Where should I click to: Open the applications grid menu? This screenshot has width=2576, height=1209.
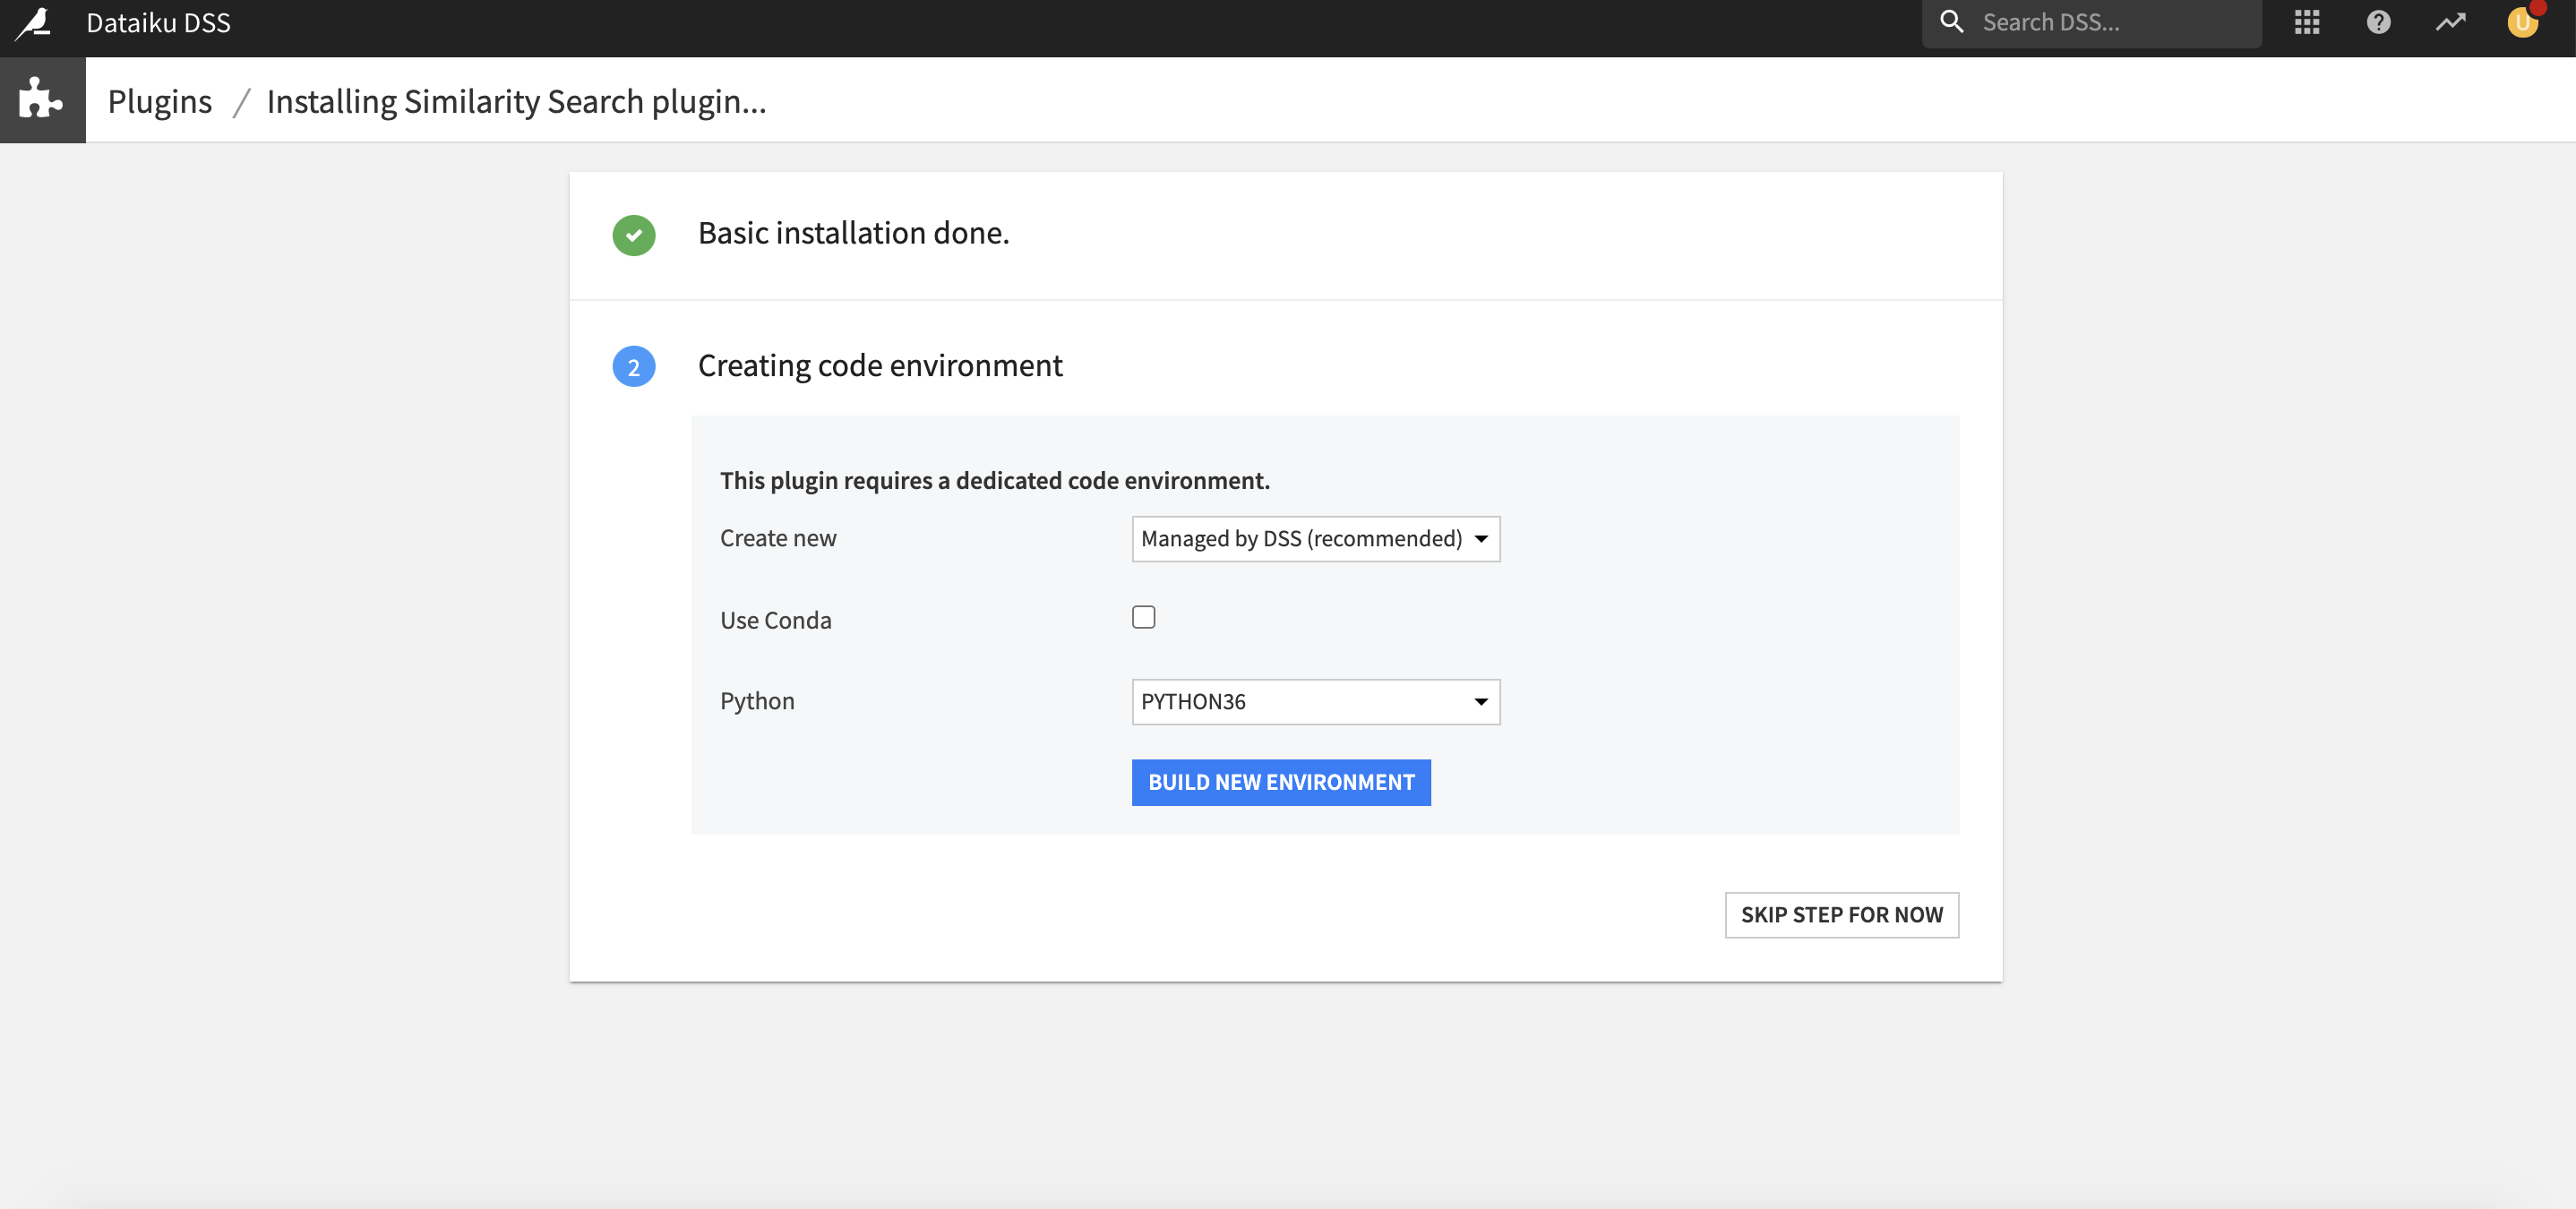tap(2306, 22)
